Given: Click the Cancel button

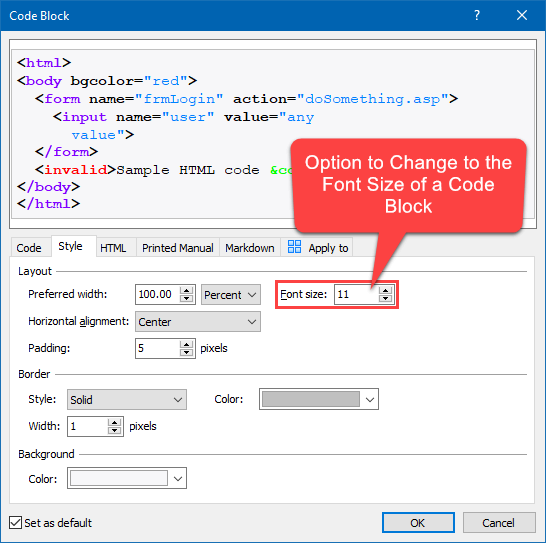Looking at the screenshot, I should [499, 522].
